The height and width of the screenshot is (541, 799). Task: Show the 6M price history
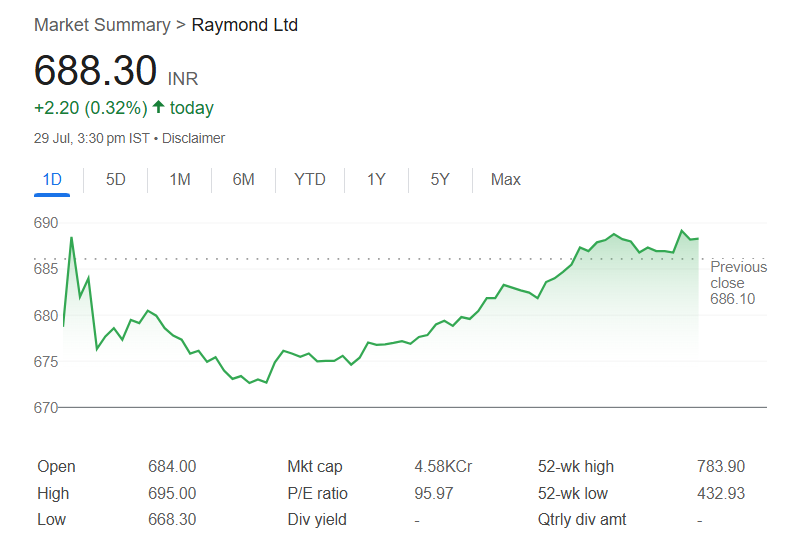pos(244,180)
